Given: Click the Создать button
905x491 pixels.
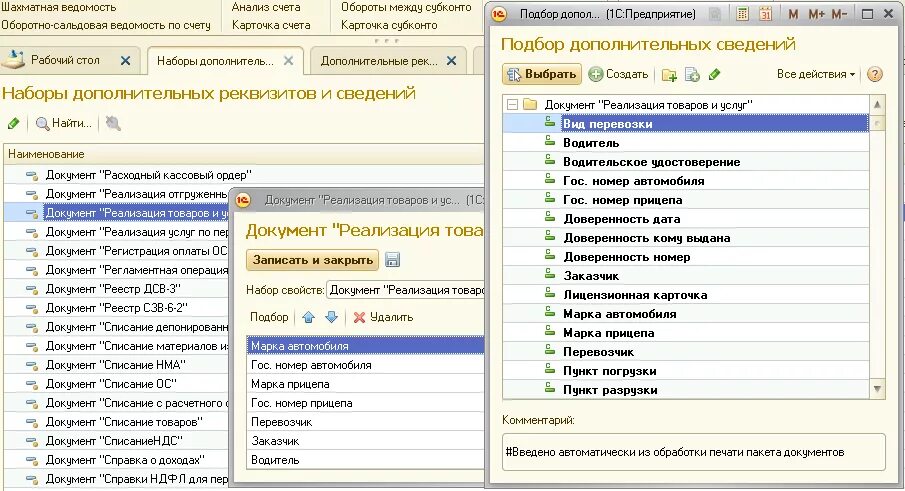Looking at the screenshot, I should tap(618, 74).
